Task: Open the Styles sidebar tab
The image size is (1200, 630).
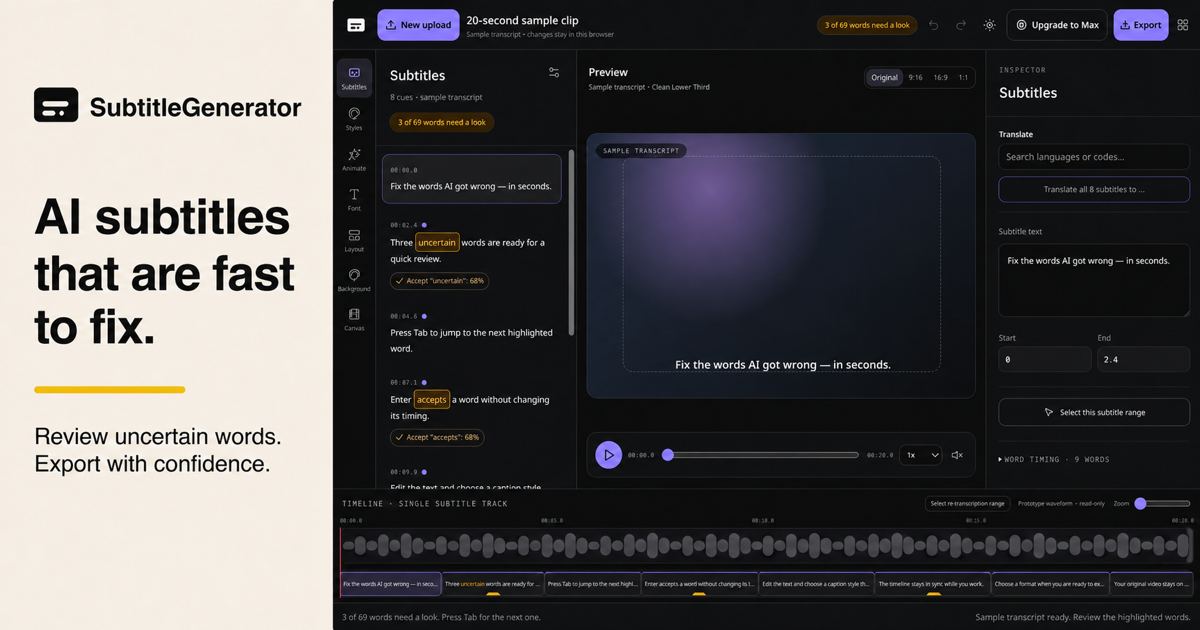Action: pyautogui.click(x=354, y=119)
